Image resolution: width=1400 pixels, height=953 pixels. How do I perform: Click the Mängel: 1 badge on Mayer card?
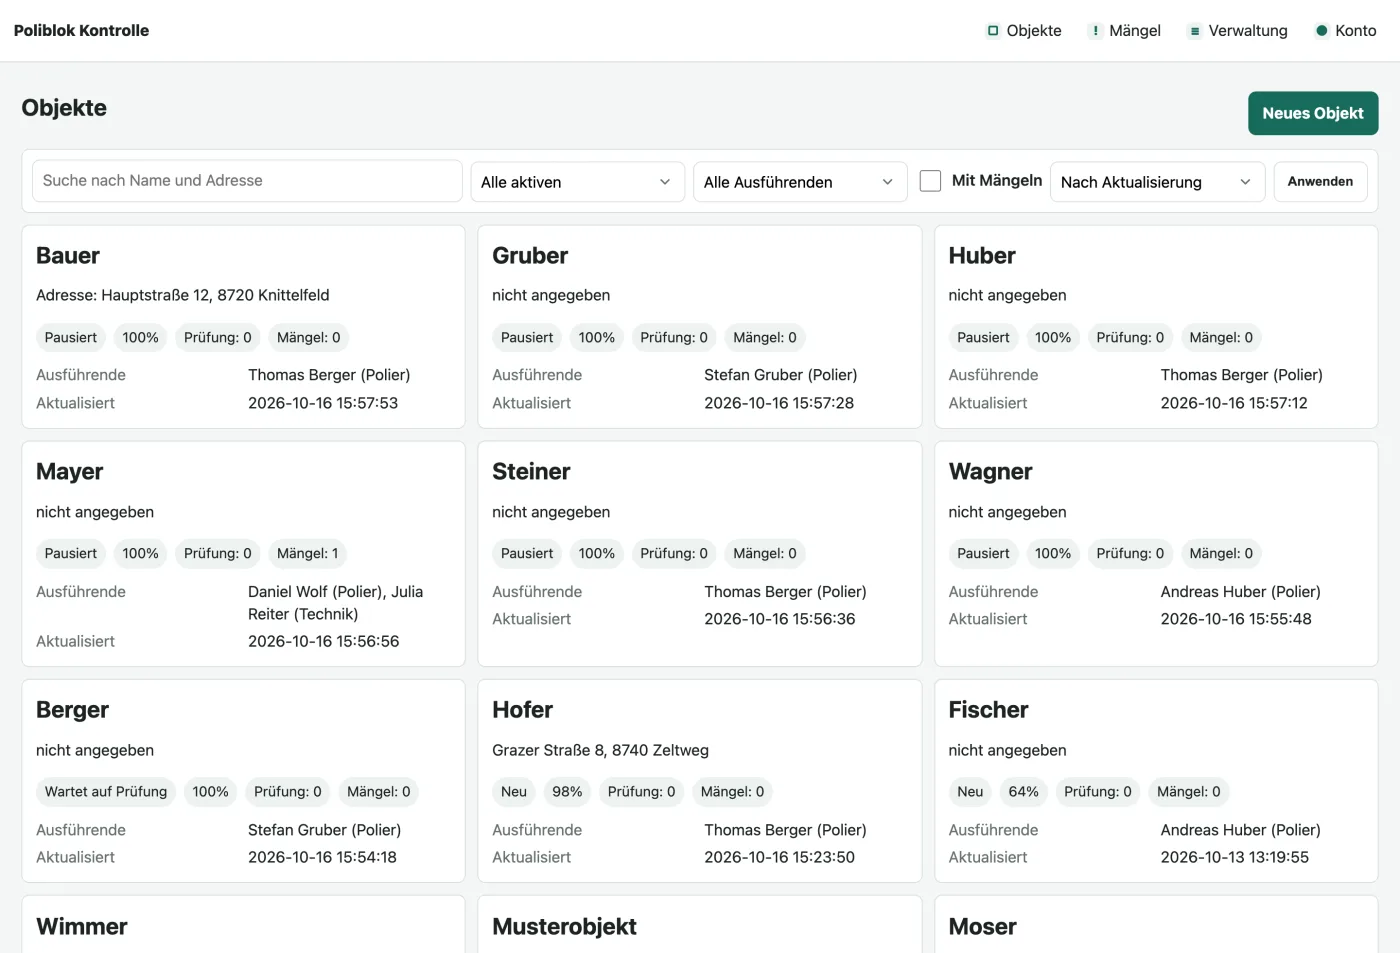pyautogui.click(x=307, y=554)
